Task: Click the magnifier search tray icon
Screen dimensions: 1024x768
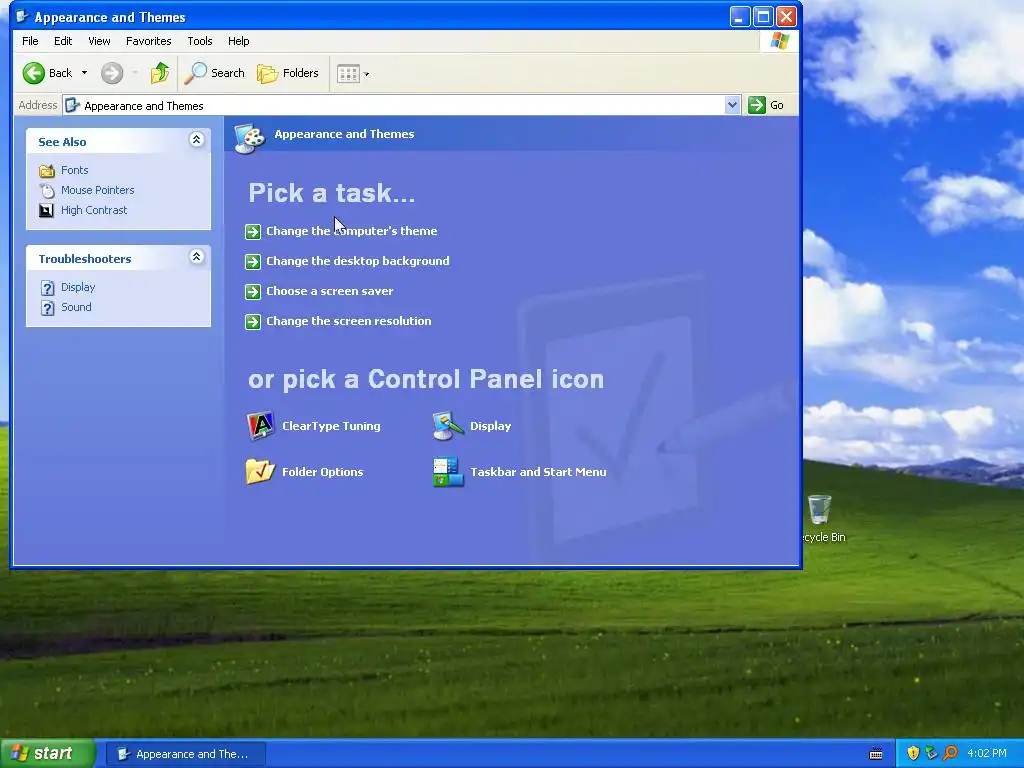Action: (x=950, y=754)
